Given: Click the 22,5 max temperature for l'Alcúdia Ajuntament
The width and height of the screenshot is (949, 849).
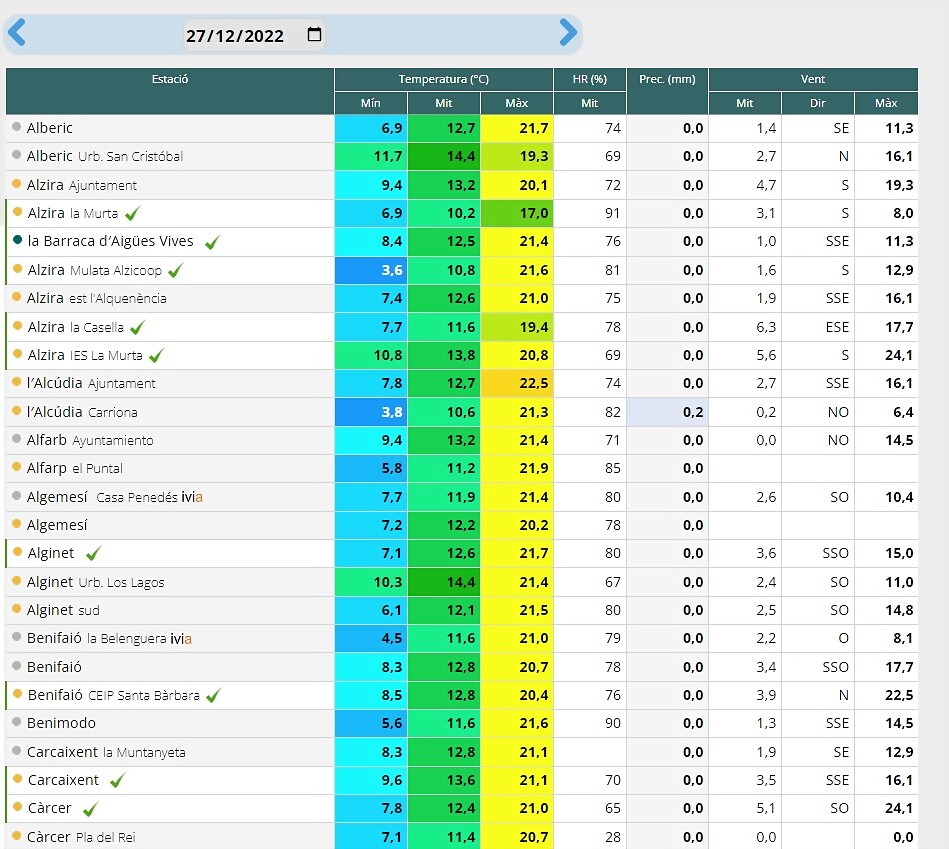Looking at the screenshot, I should click(517, 383).
